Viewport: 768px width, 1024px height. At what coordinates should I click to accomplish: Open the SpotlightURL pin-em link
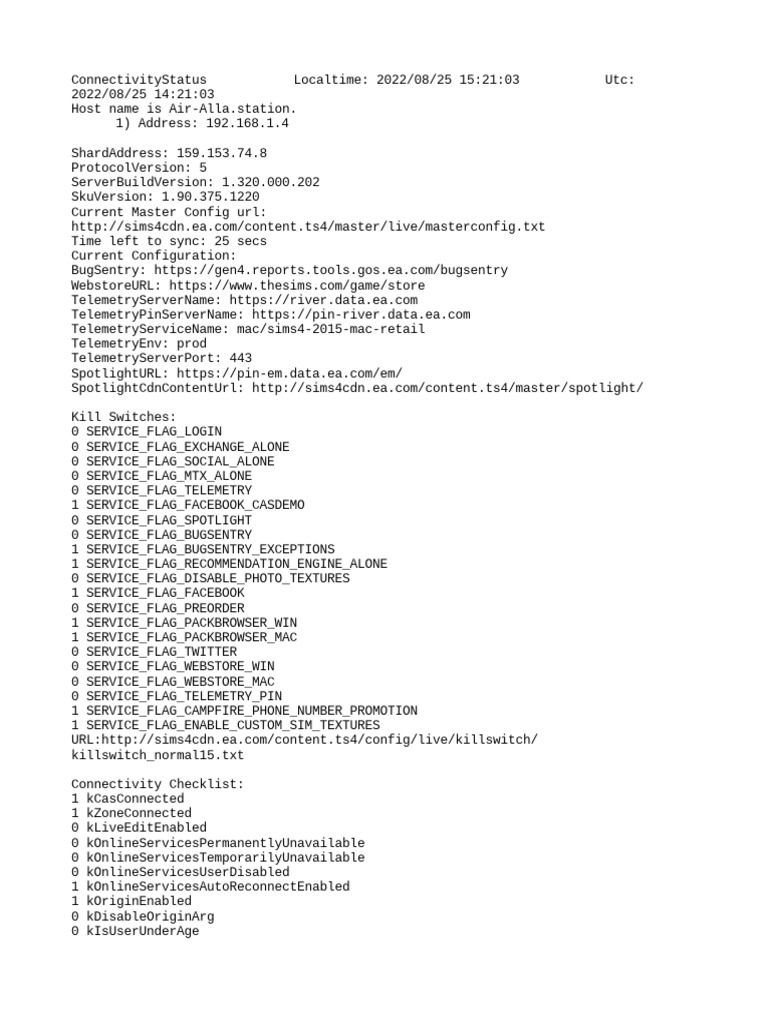pos(289,373)
